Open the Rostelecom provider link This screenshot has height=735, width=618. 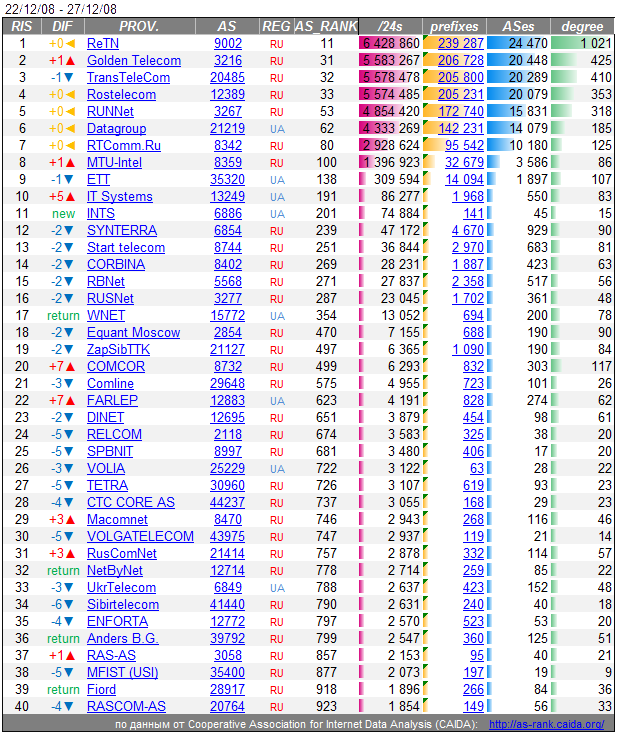coord(121,95)
